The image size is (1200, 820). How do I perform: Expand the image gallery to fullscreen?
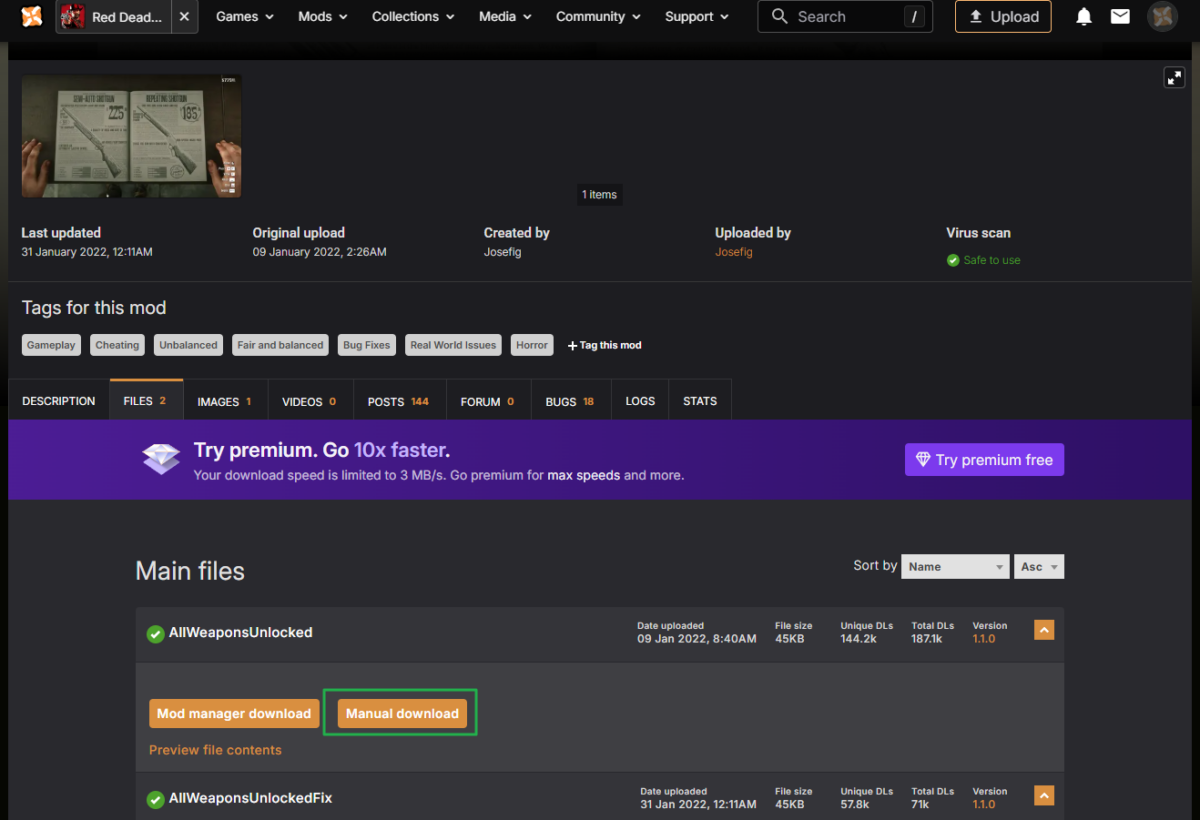(1174, 77)
